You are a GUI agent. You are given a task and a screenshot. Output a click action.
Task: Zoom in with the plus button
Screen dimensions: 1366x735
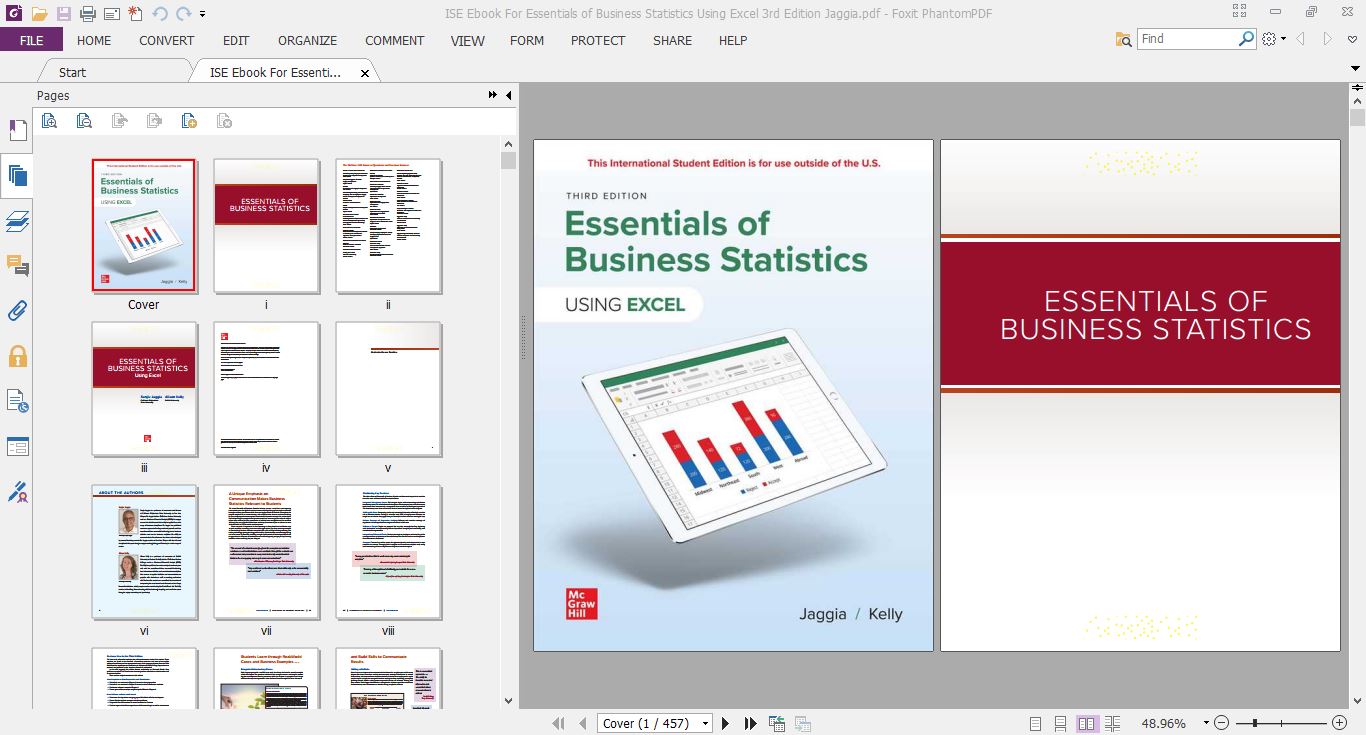(1339, 723)
